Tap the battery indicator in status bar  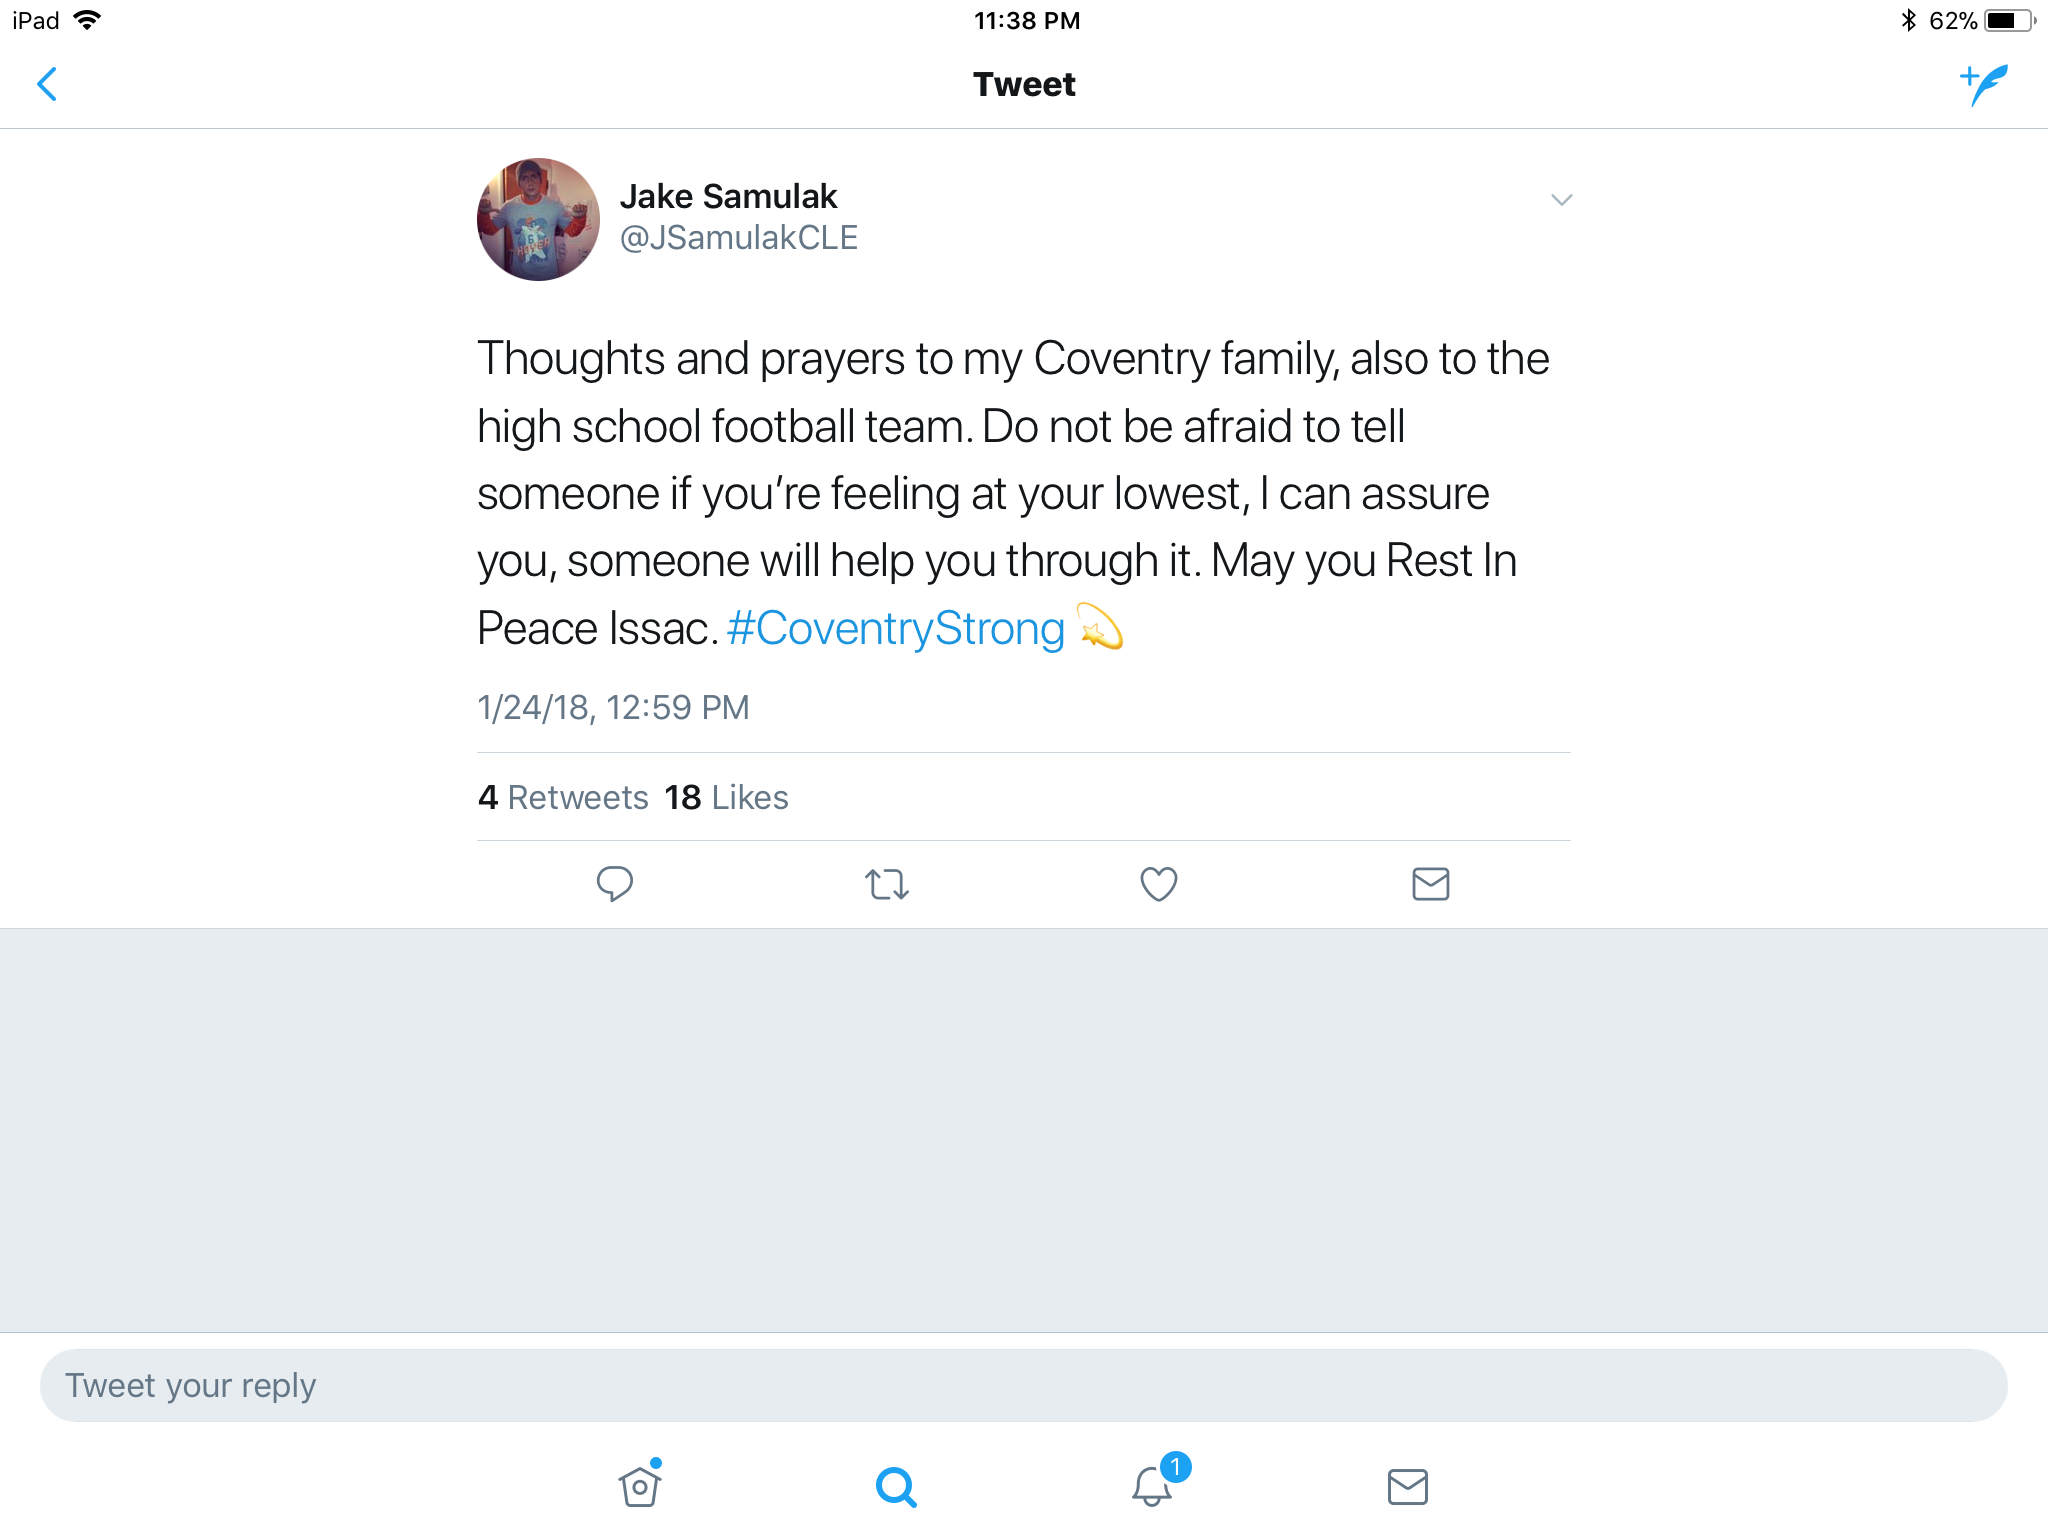click(2008, 21)
